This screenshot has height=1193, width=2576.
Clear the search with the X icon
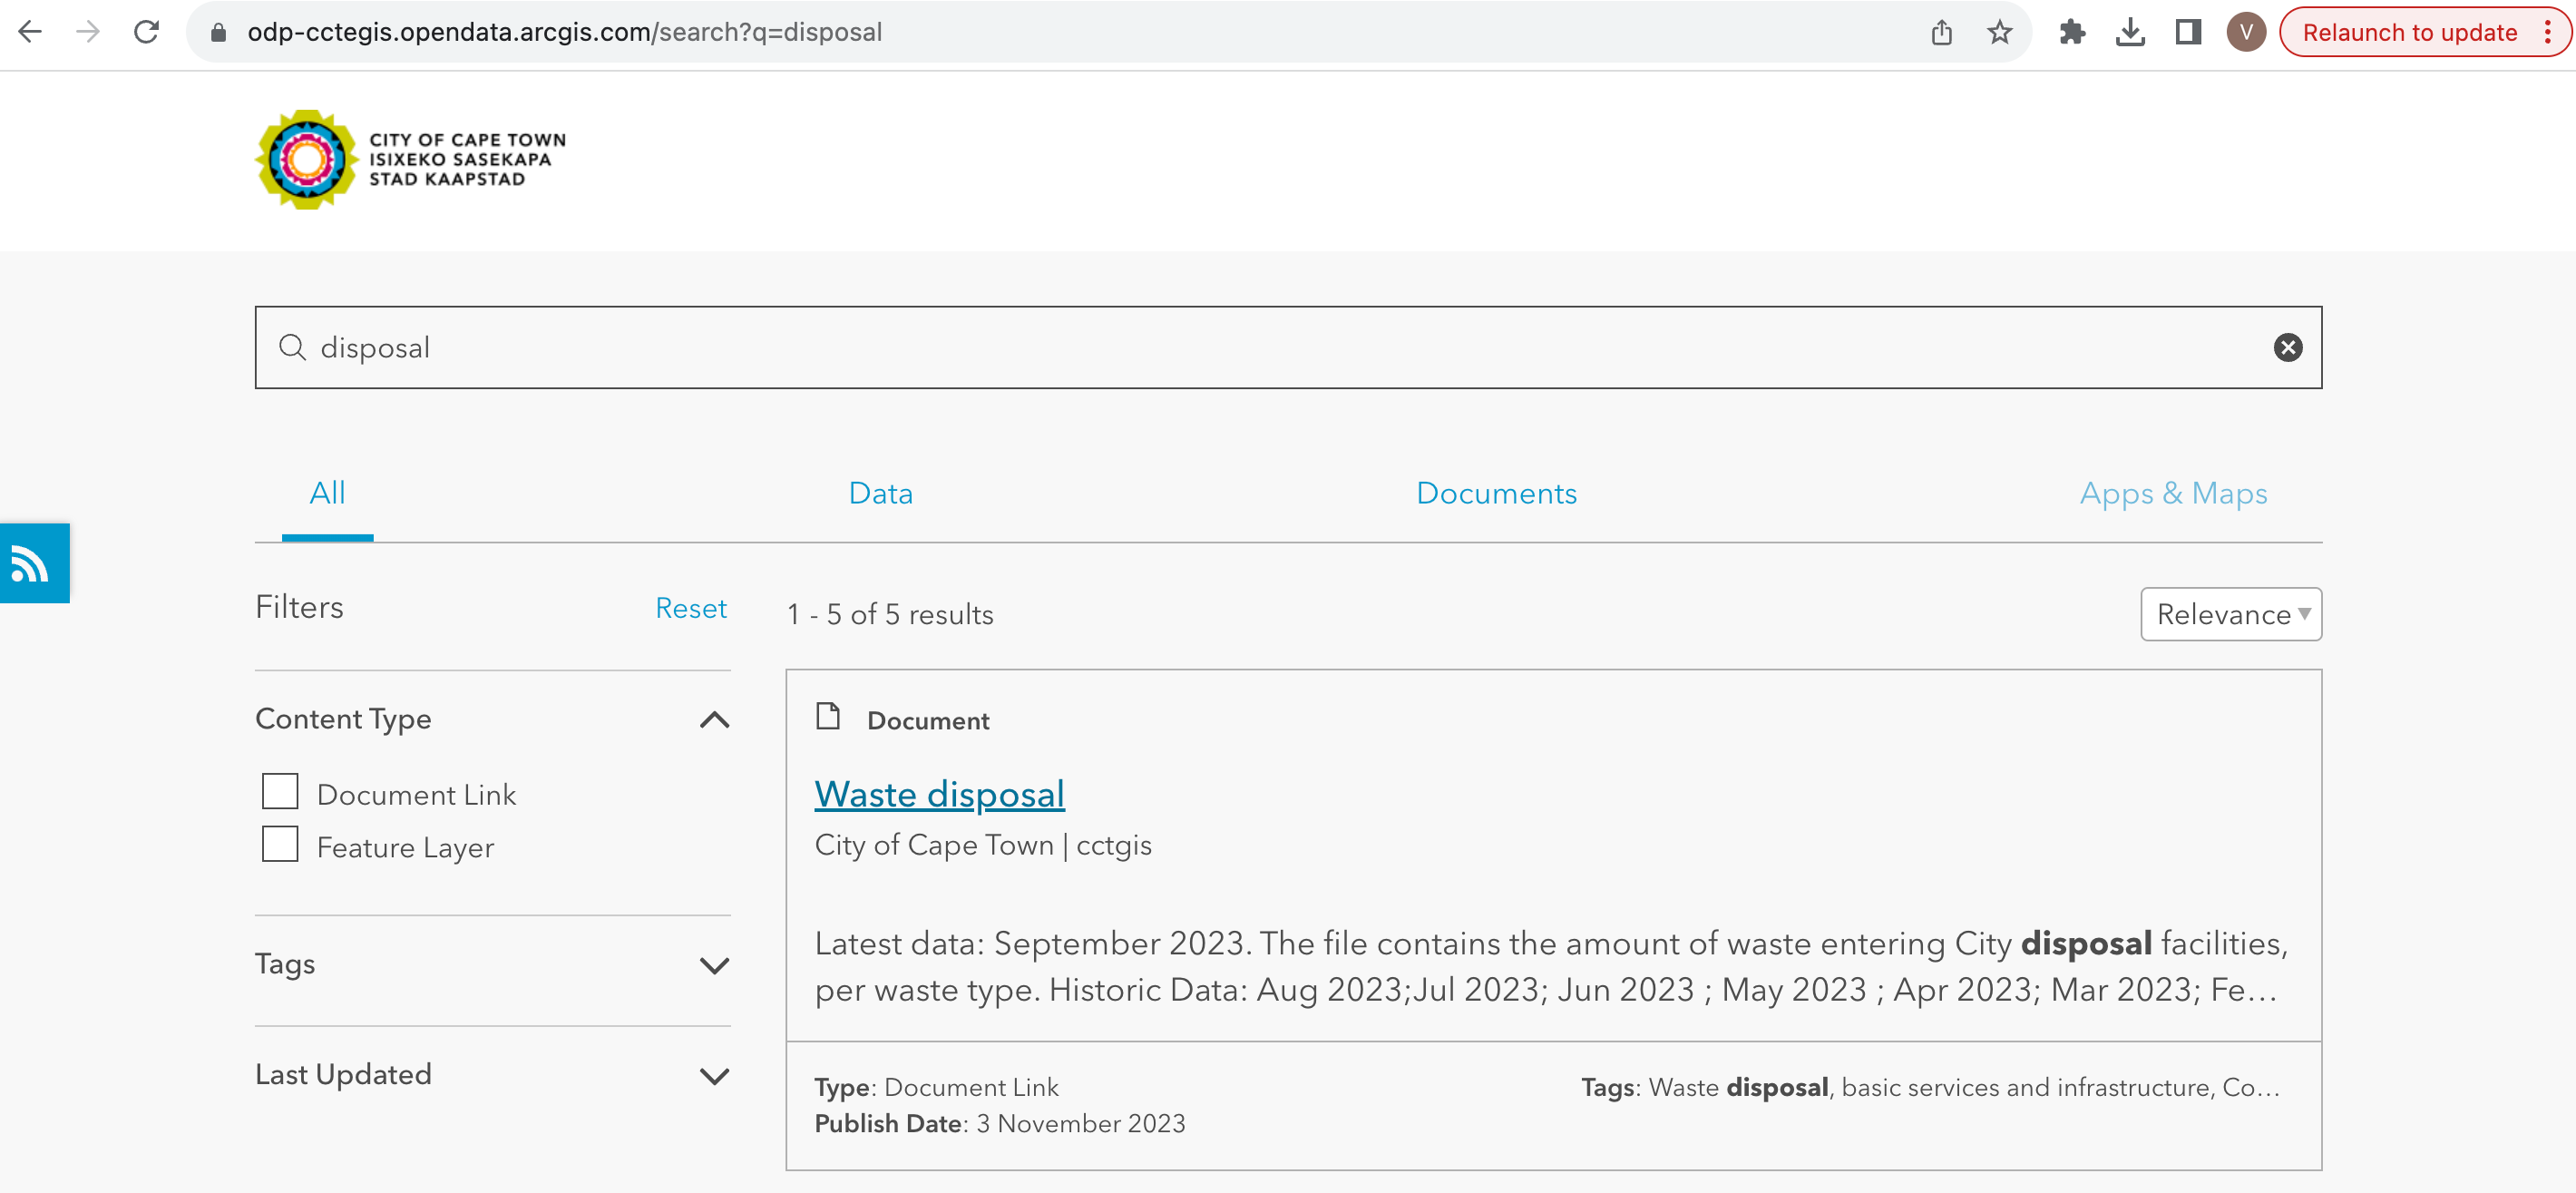tap(2287, 347)
